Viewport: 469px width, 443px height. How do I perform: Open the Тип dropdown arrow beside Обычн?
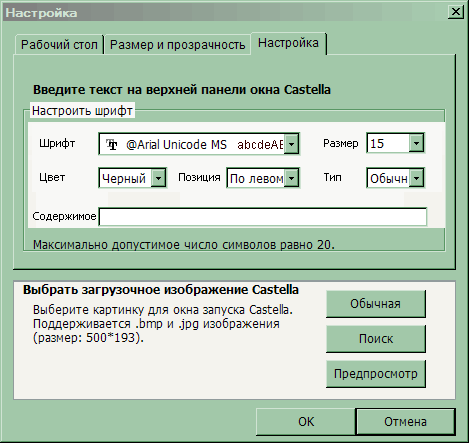417,178
